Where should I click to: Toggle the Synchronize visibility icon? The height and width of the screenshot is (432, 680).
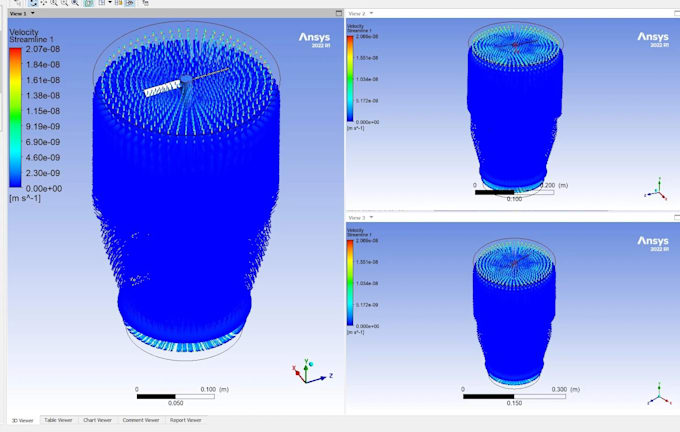130,3
